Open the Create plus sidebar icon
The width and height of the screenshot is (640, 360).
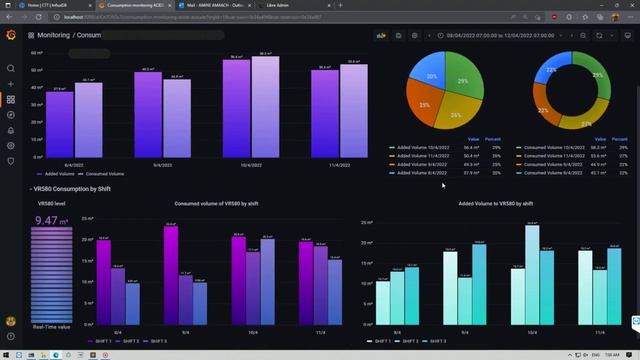click(x=11, y=84)
